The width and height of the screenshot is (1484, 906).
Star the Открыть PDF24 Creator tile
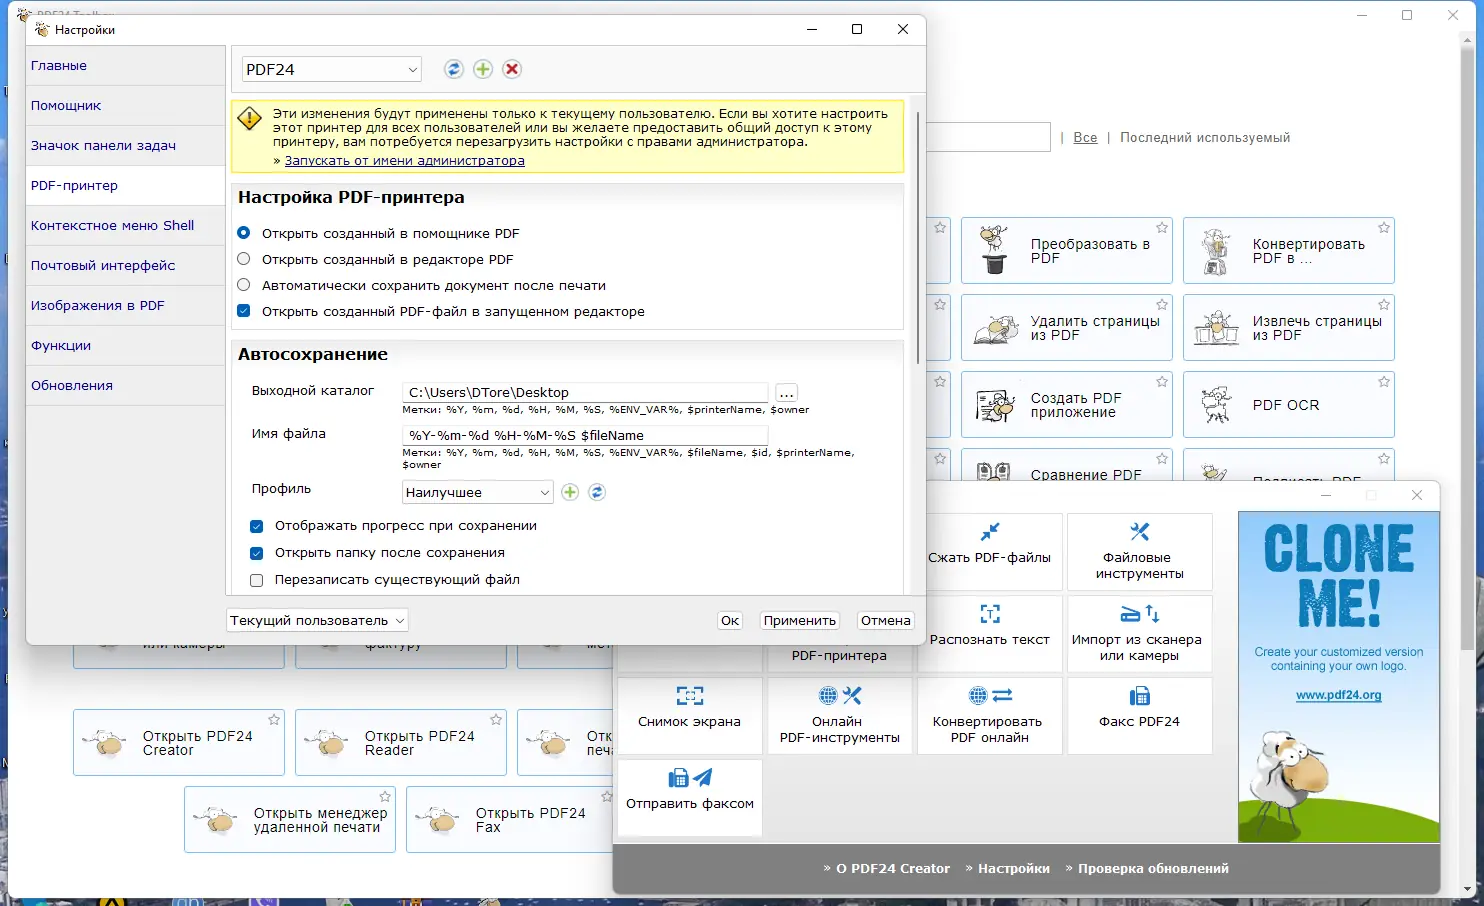click(x=274, y=720)
